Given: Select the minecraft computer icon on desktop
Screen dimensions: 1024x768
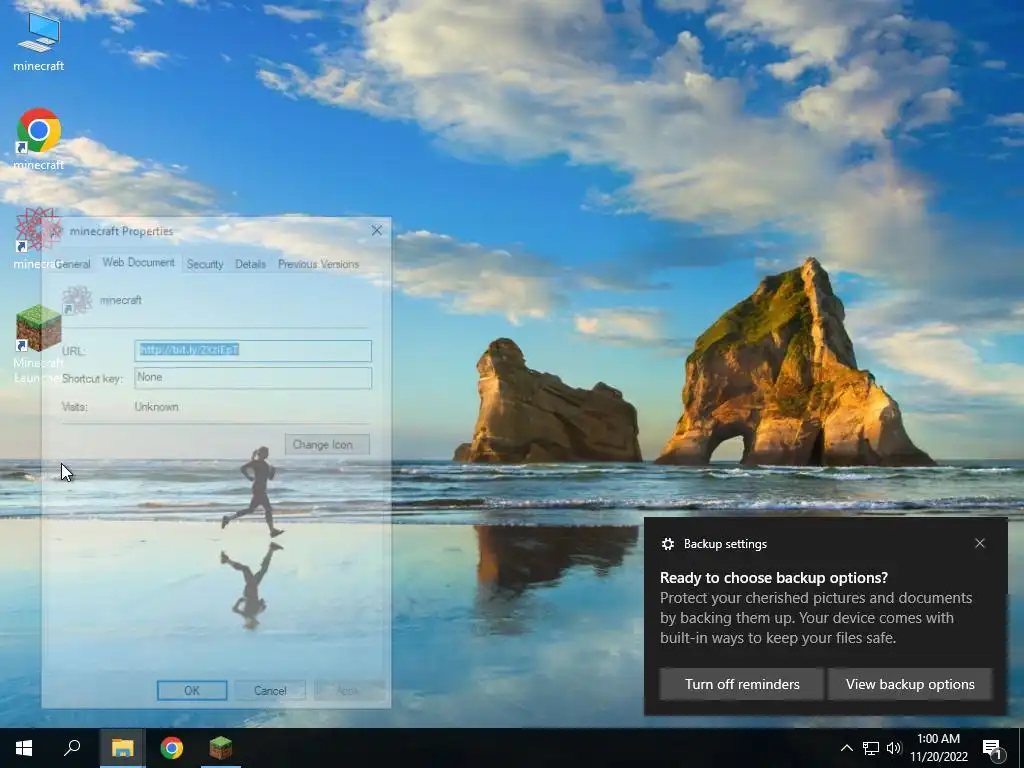Looking at the screenshot, I should pos(39,40).
